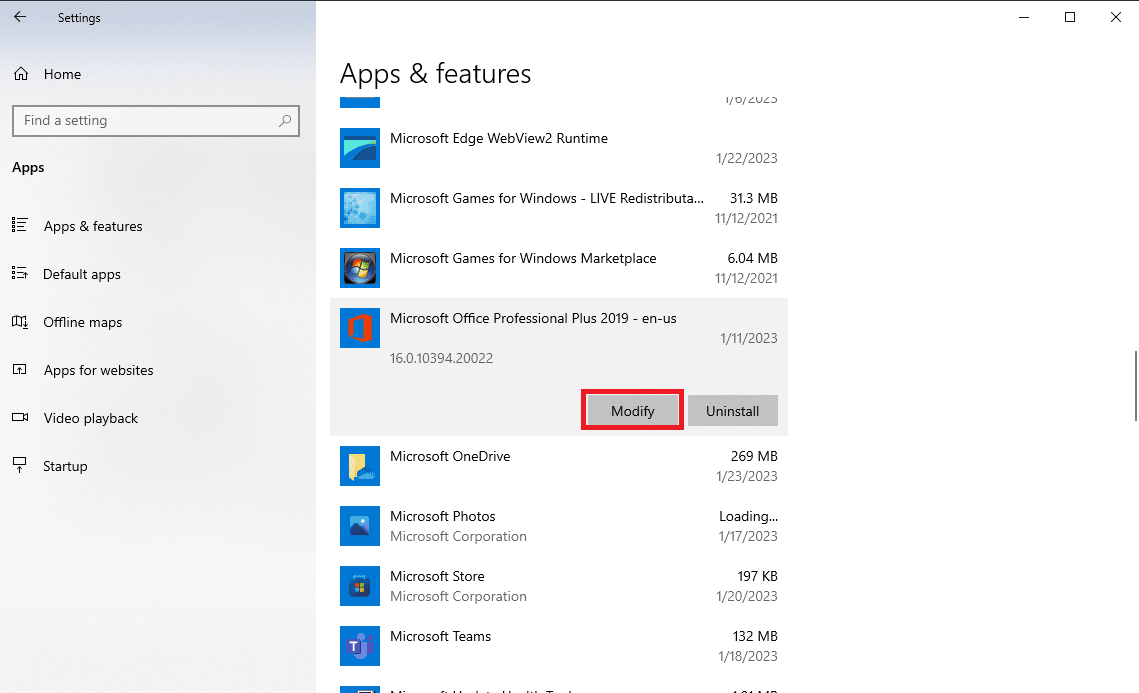Click the 269 MB size of OneDrive
The width and height of the screenshot is (1139, 693).
[754, 456]
